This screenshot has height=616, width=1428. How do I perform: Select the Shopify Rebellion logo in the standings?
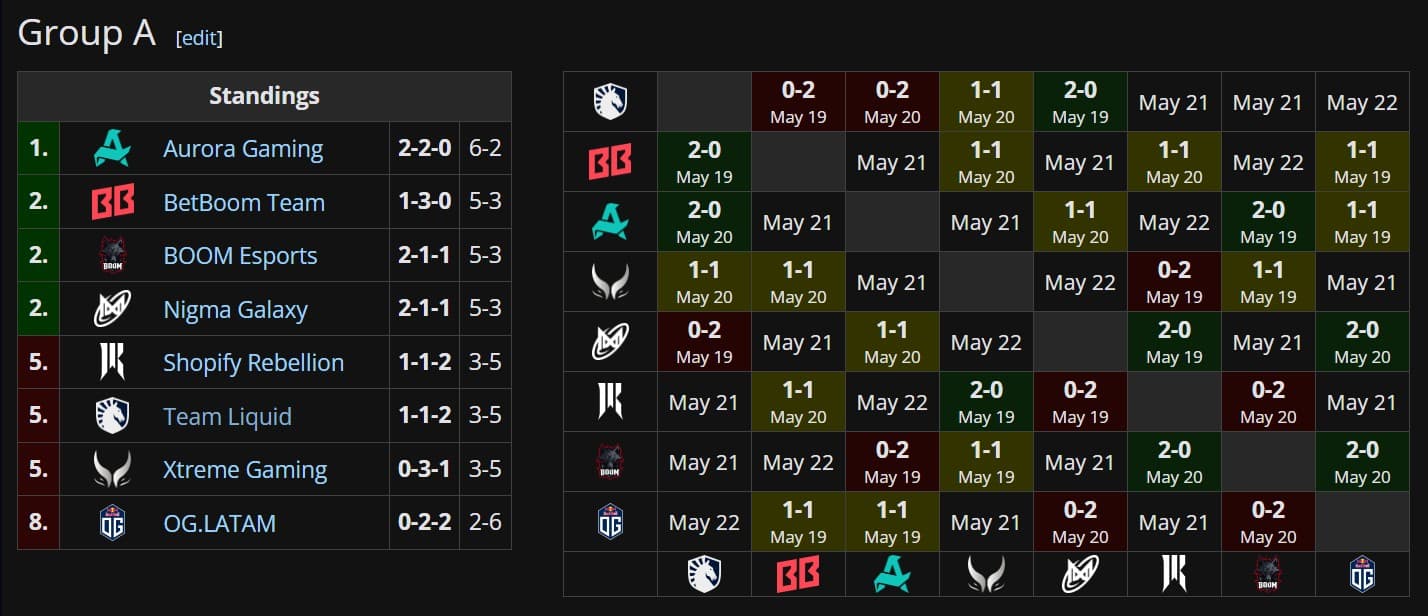[115, 361]
